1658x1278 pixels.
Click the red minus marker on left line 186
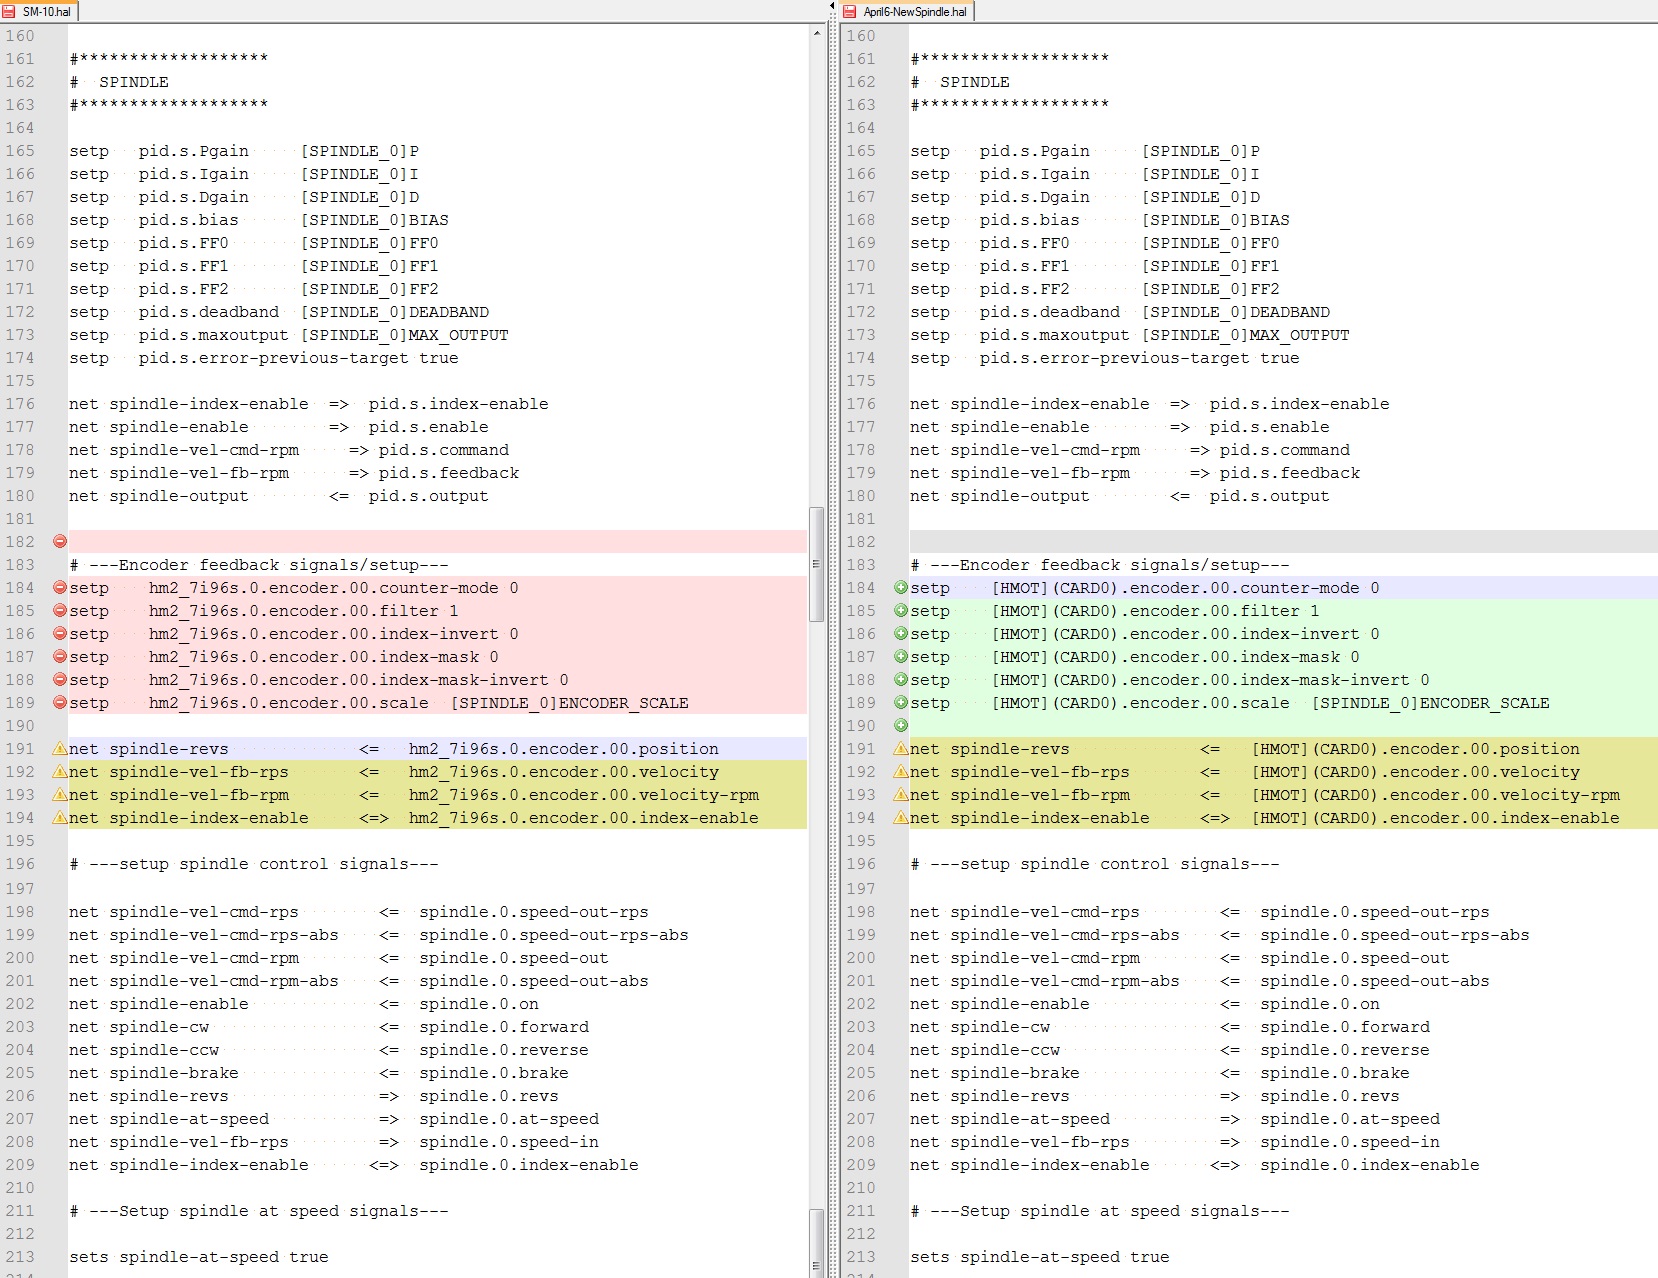point(60,634)
